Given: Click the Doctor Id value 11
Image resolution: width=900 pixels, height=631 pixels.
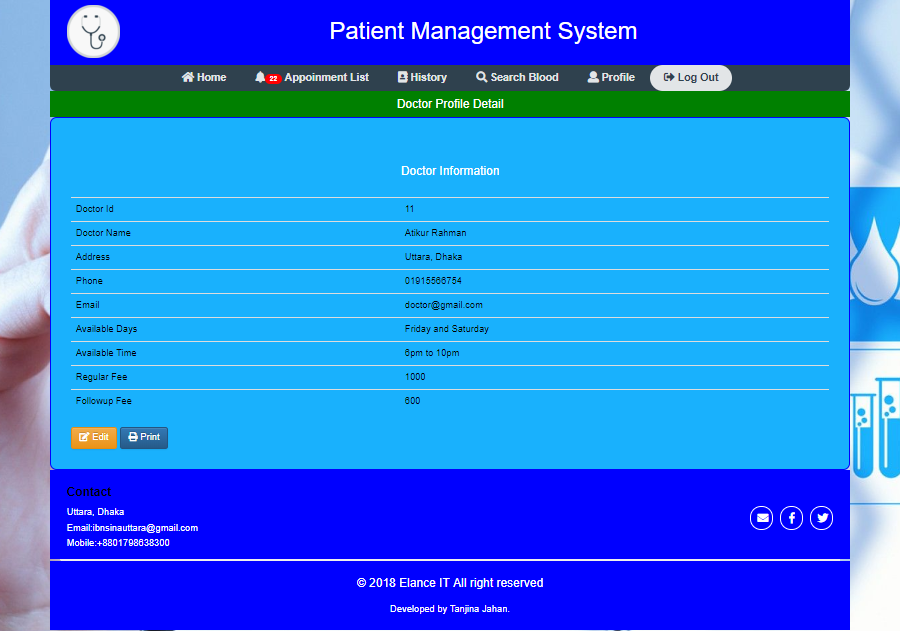Looking at the screenshot, I should click(x=409, y=209).
